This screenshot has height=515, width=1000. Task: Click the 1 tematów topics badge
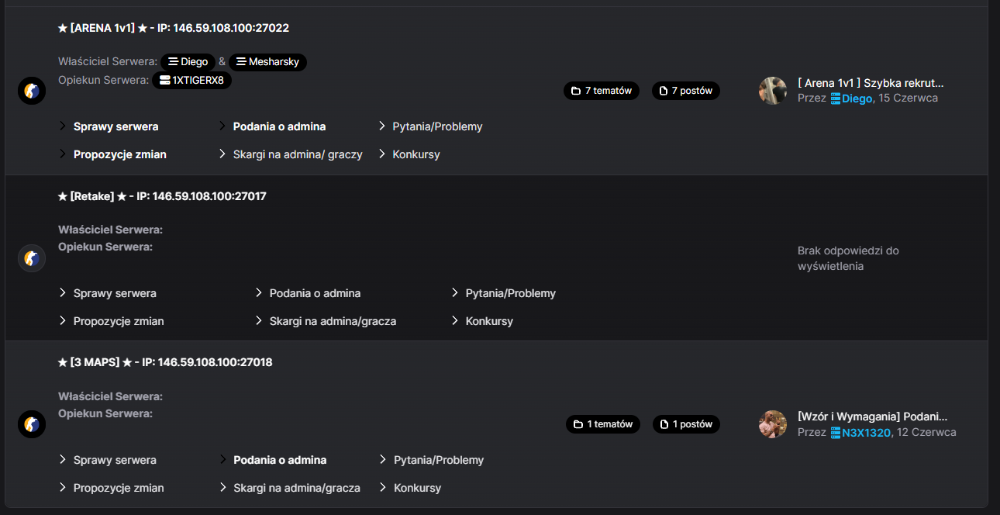(603, 424)
